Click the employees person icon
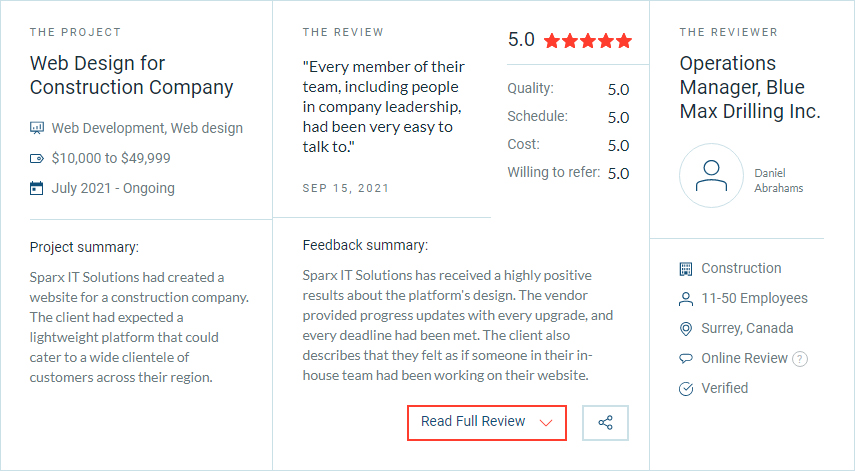 [x=686, y=299]
